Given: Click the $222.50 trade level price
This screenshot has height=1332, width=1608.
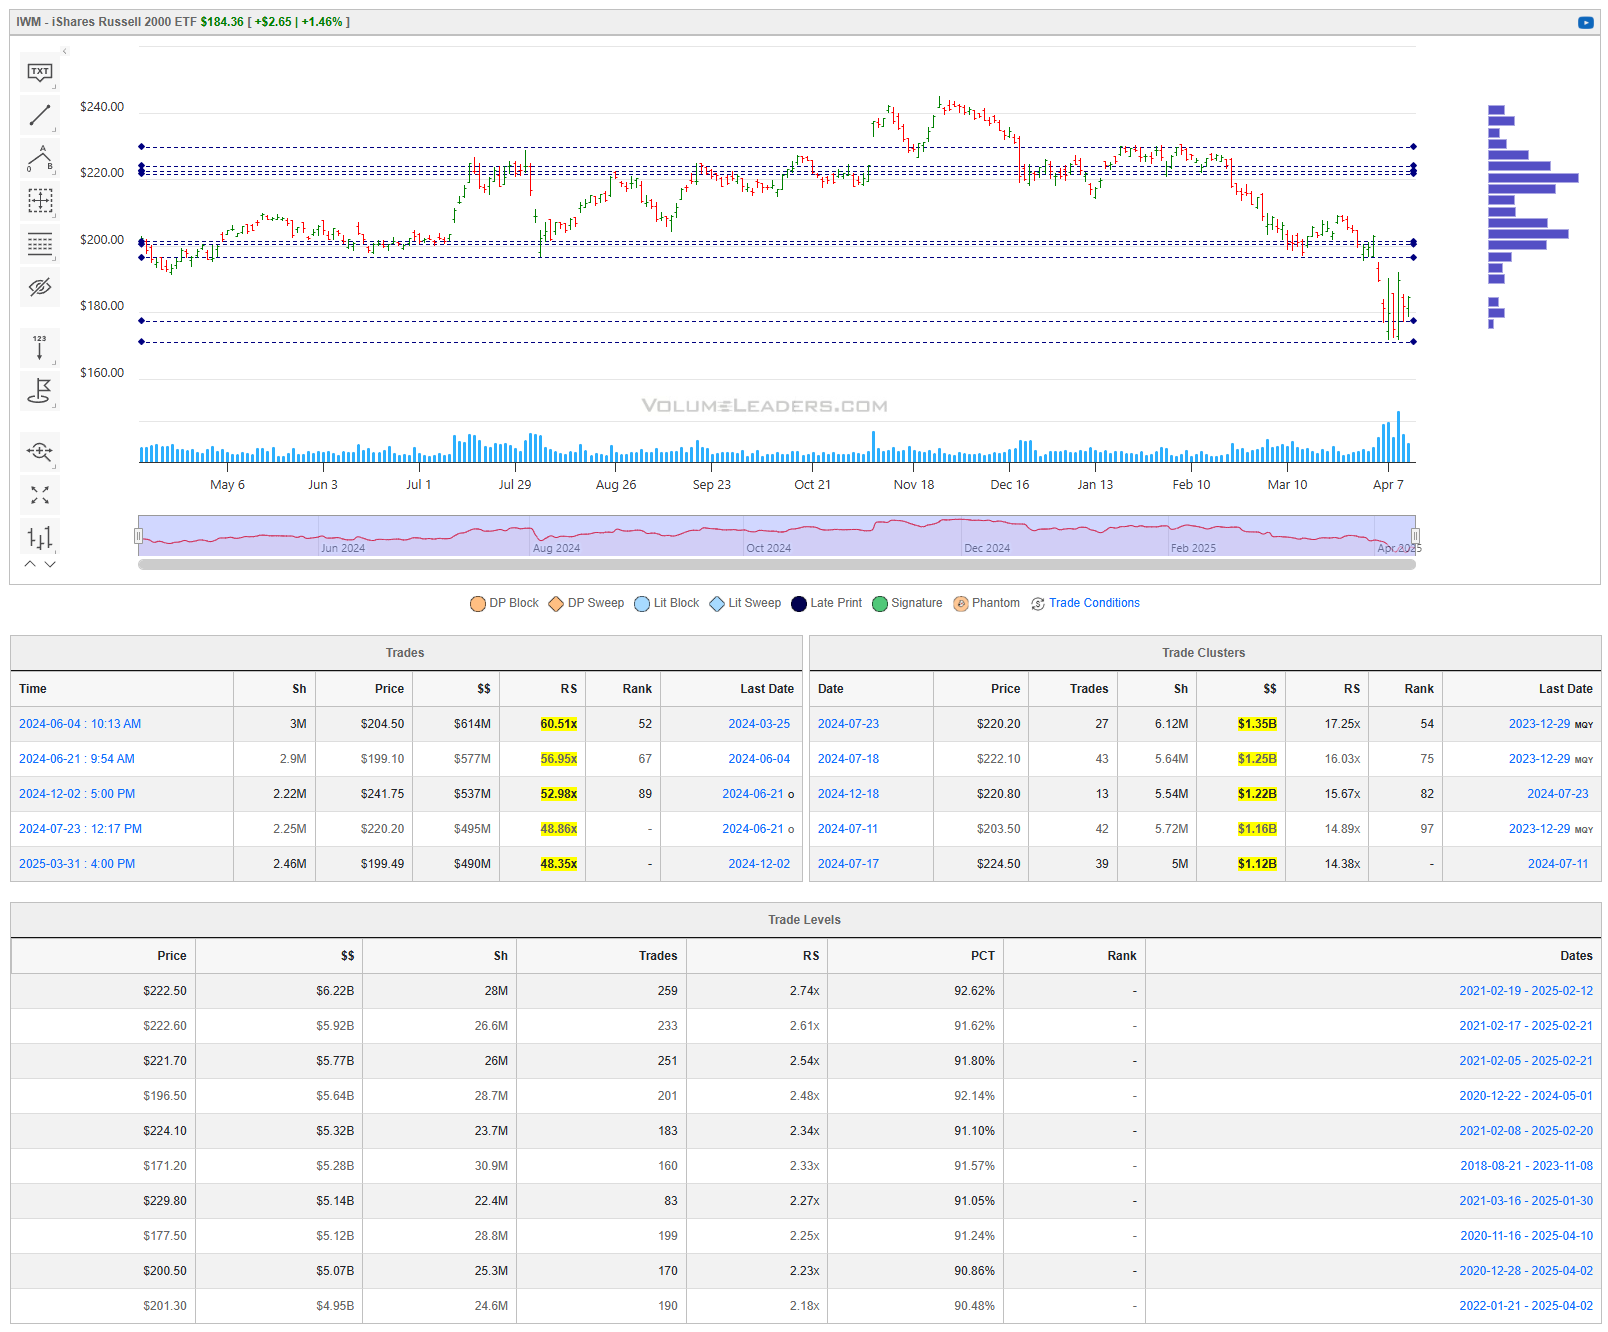Looking at the screenshot, I should 165,991.
